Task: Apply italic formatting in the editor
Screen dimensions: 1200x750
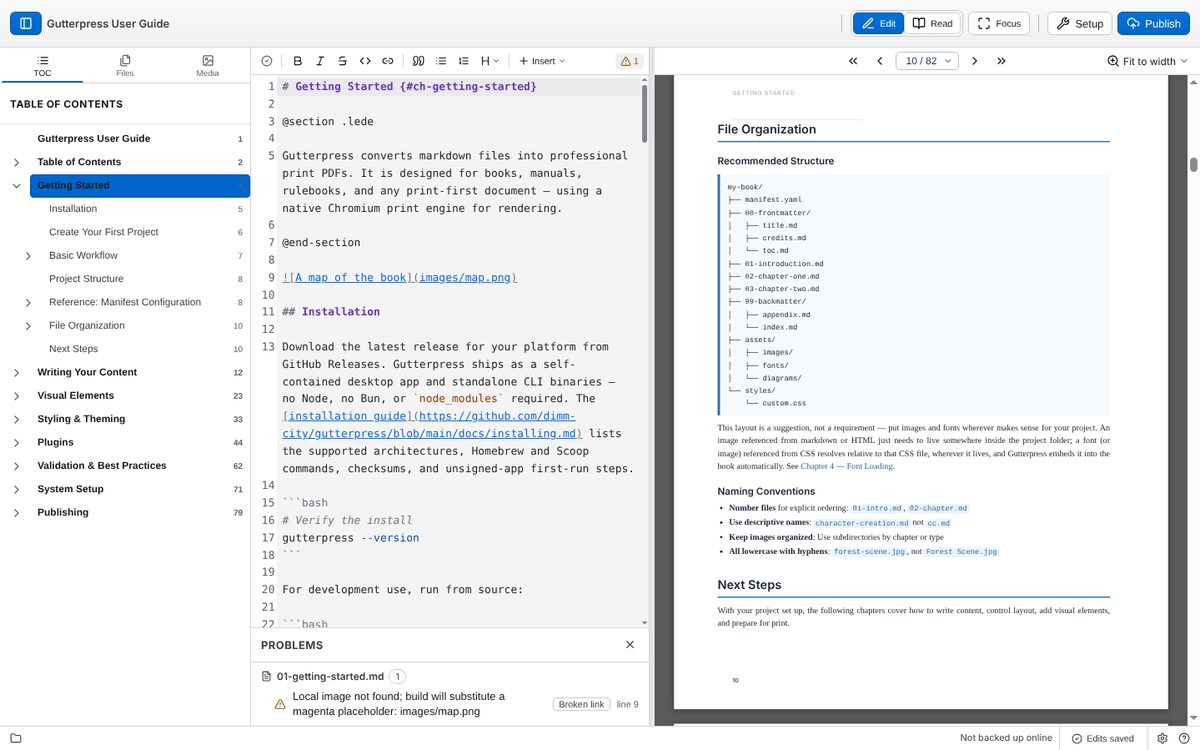Action: tap(320, 61)
